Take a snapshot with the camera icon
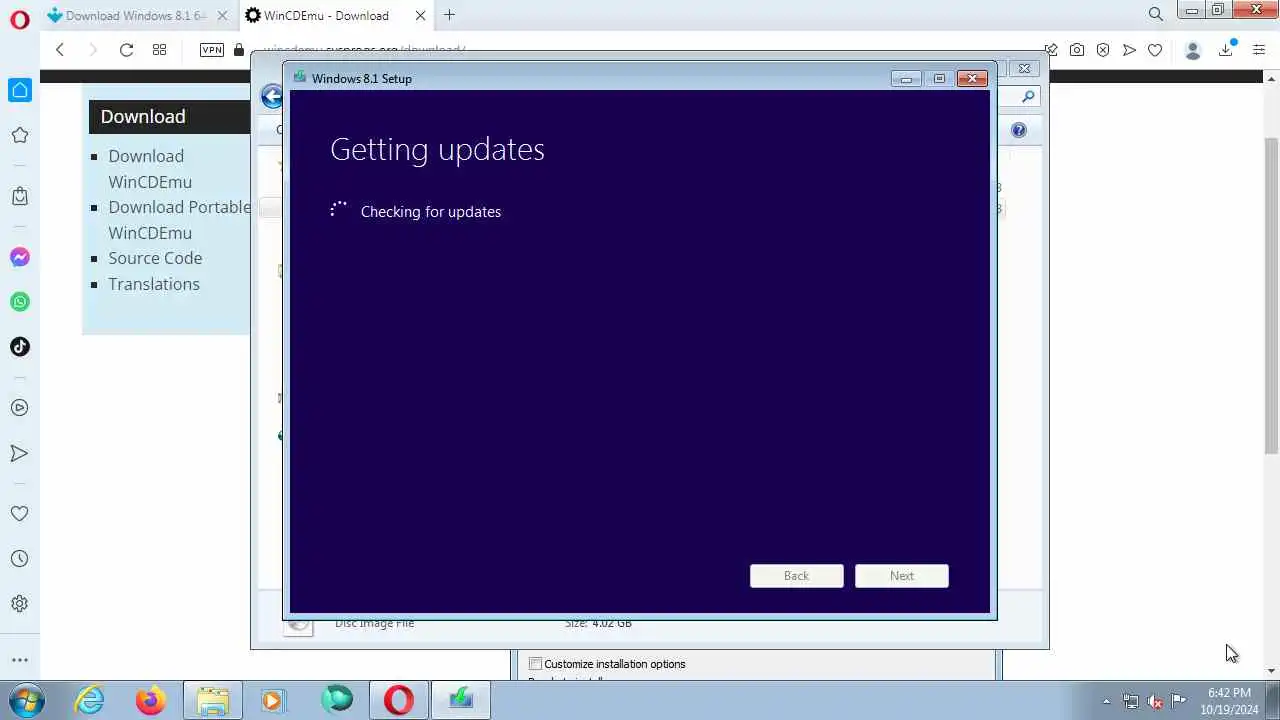The width and height of the screenshot is (1280, 720). (x=1077, y=50)
